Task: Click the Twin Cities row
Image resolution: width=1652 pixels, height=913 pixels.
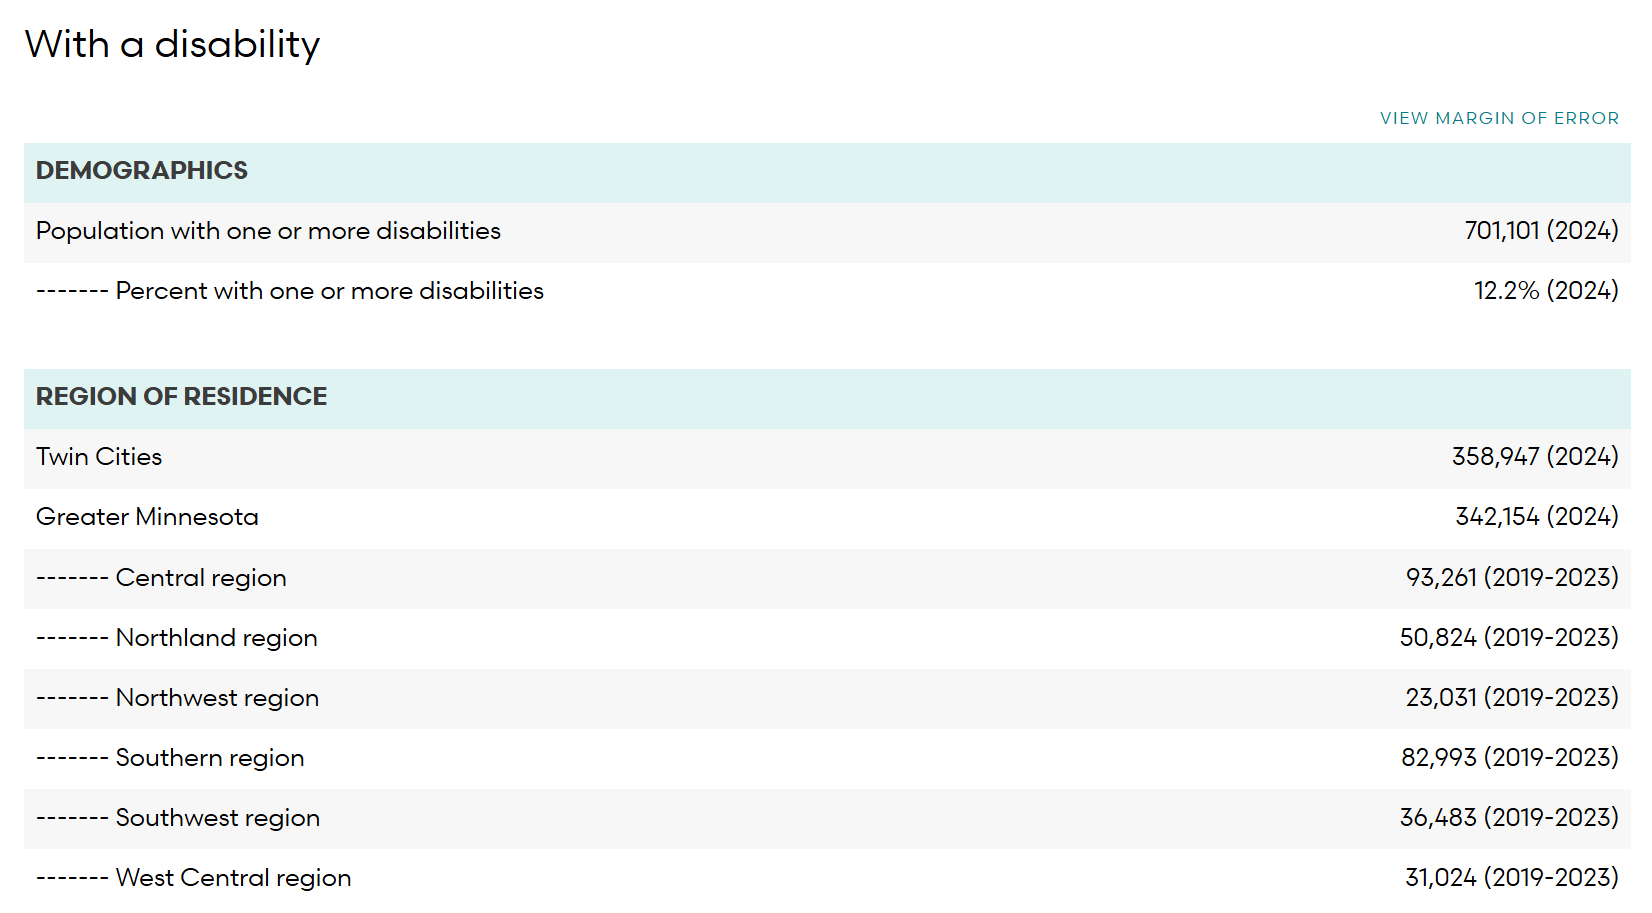Action: click(x=98, y=456)
